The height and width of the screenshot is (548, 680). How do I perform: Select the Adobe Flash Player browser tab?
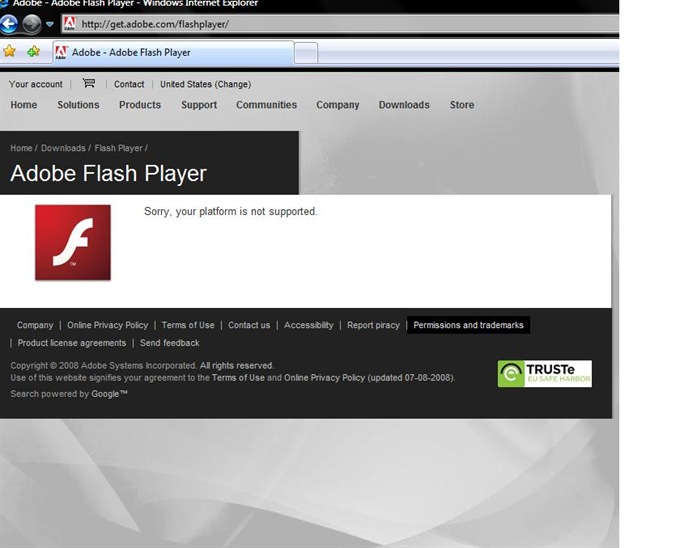click(x=170, y=52)
